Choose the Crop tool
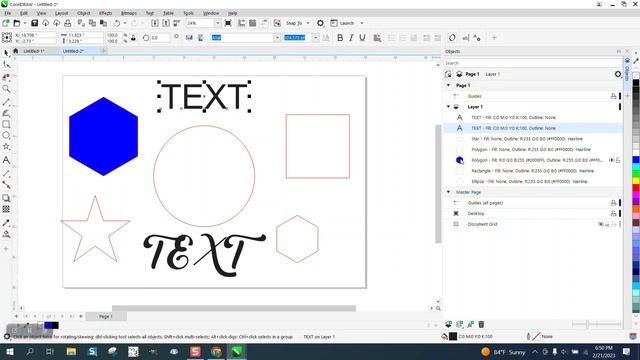 pos(6,77)
